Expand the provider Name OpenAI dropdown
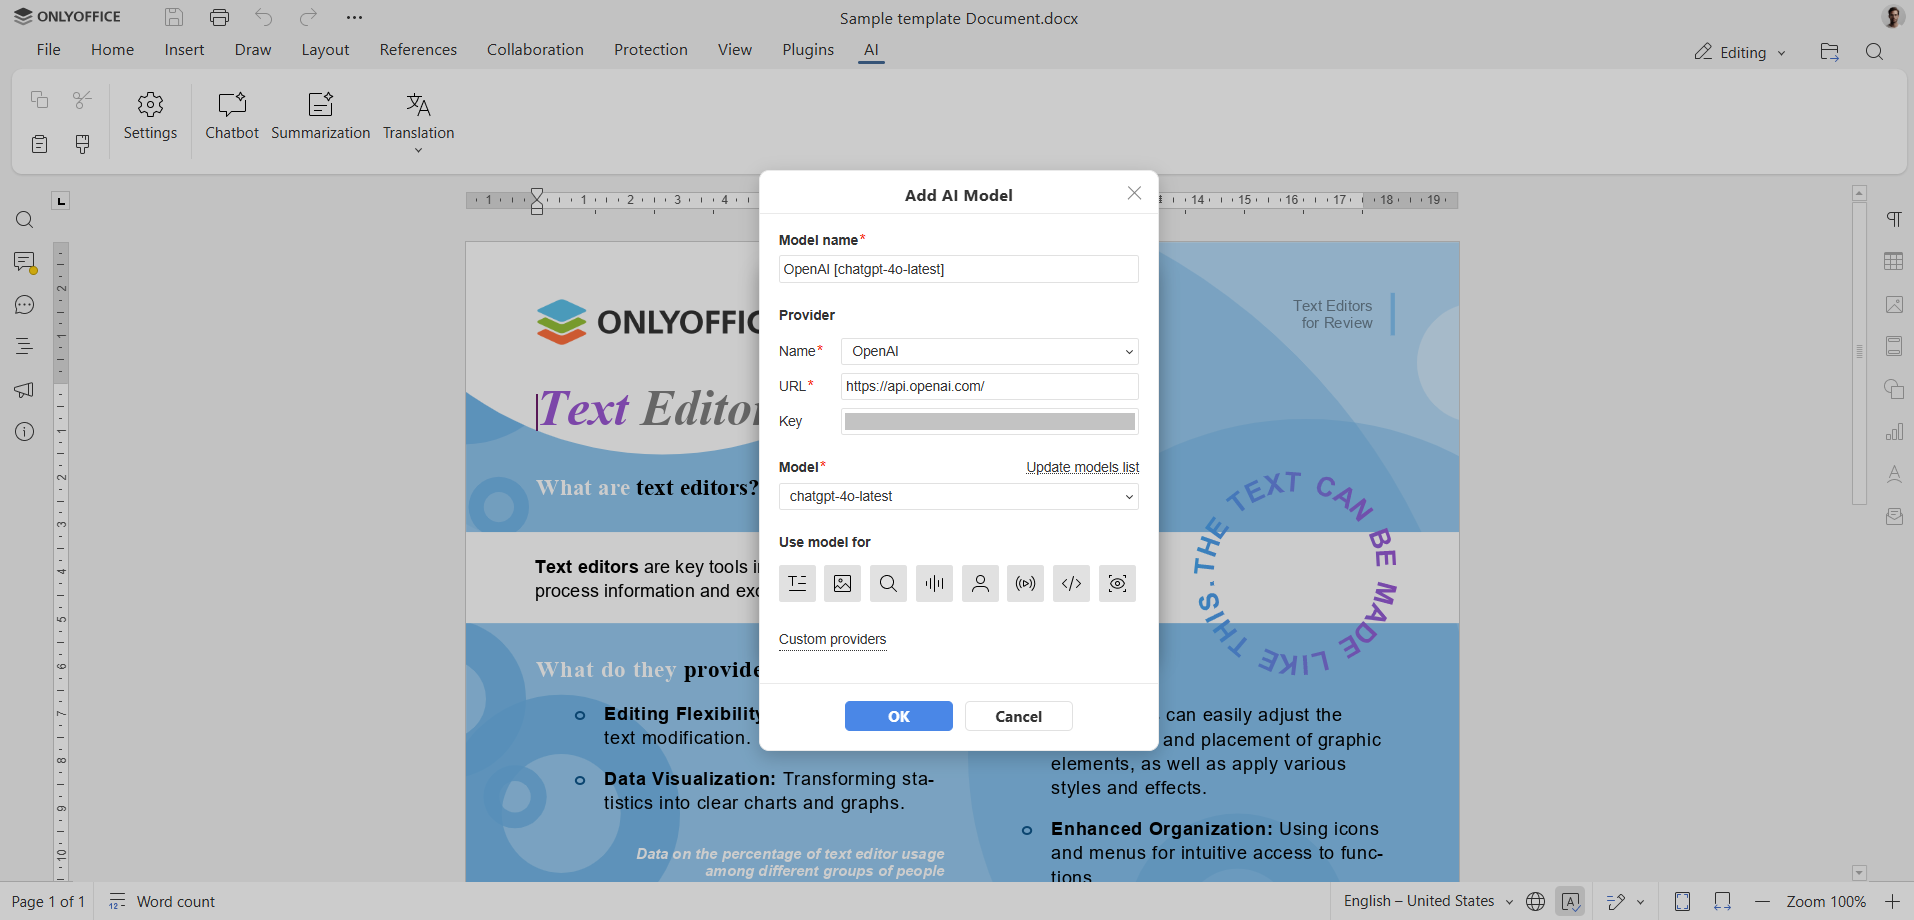This screenshot has height=920, width=1914. [x=990, y=351]
